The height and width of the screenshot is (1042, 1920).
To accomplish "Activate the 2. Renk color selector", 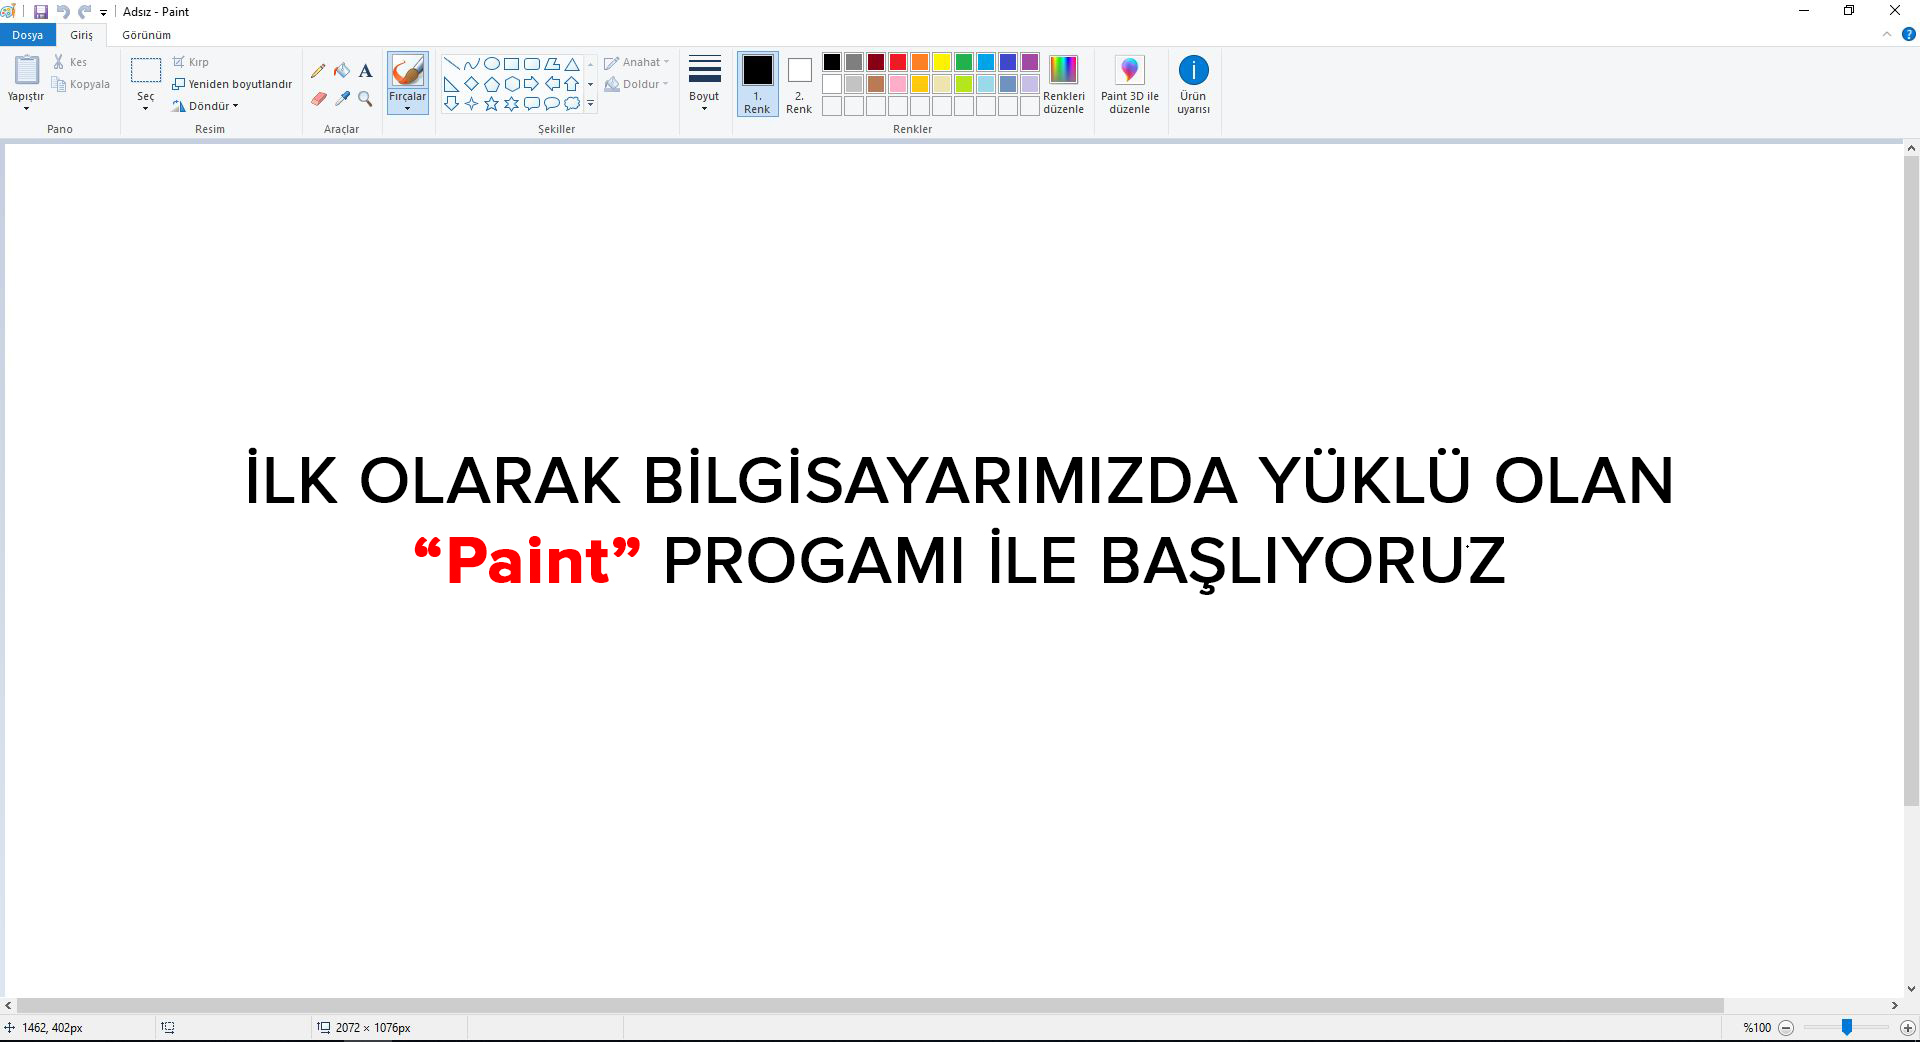I will point(799,84).
